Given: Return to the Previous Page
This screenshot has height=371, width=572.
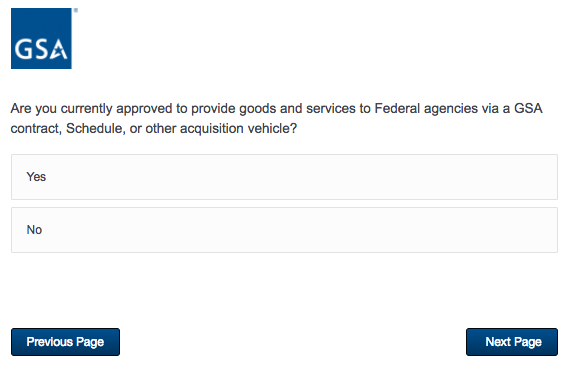Looking at the screenshot, I should [65, 342].
